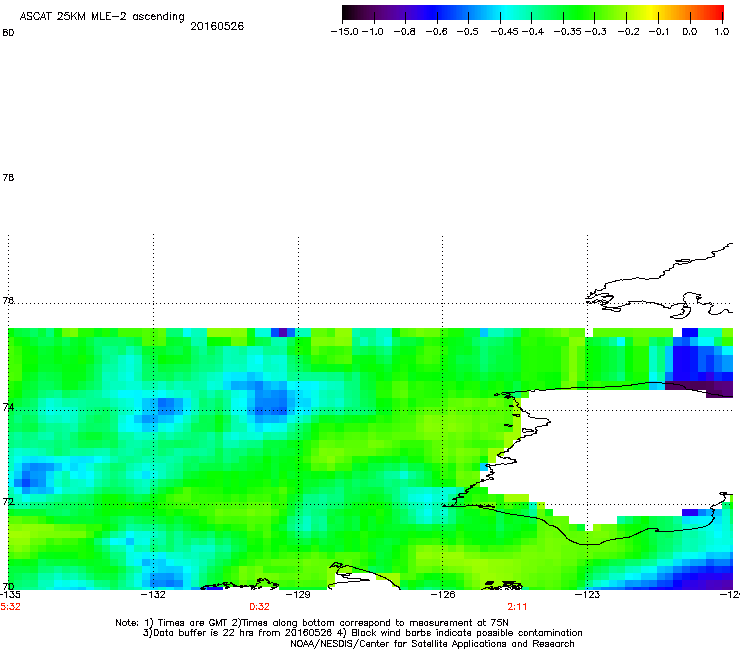Click the -0.4 color scale label
740x650 pixels.
pyautogui.click(x=533, y=32)
